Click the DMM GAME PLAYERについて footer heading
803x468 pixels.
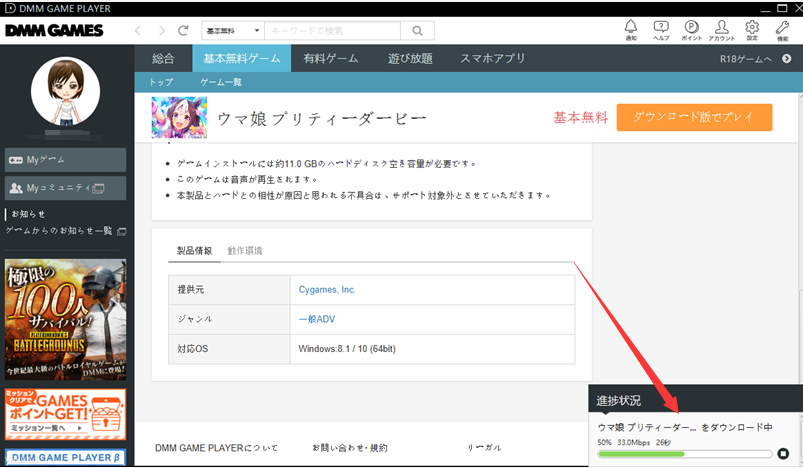[217, 448]
